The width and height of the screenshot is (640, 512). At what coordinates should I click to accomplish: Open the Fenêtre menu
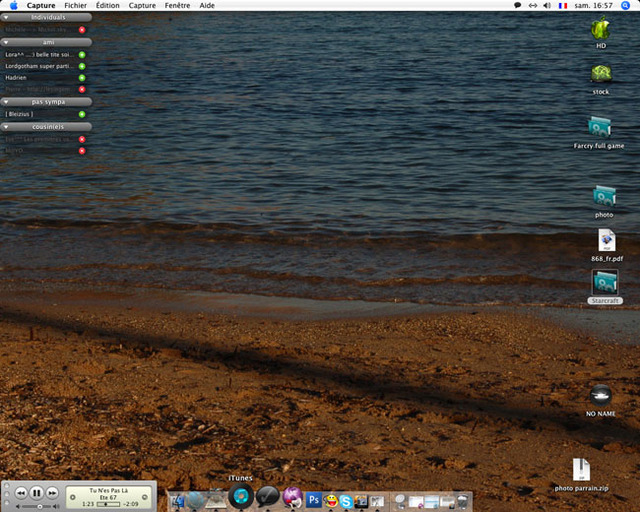pos(177,6)
